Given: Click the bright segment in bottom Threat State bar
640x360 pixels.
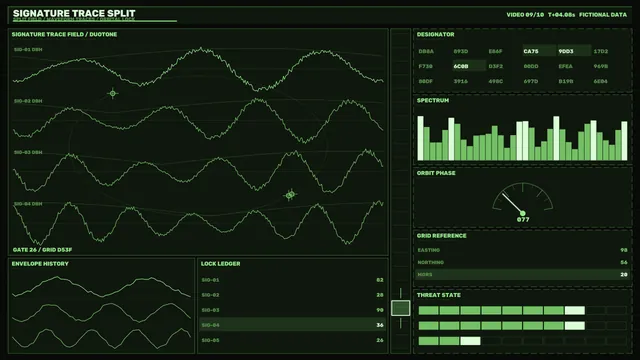Looking at the screenshot, I should [x=470, y=340].
